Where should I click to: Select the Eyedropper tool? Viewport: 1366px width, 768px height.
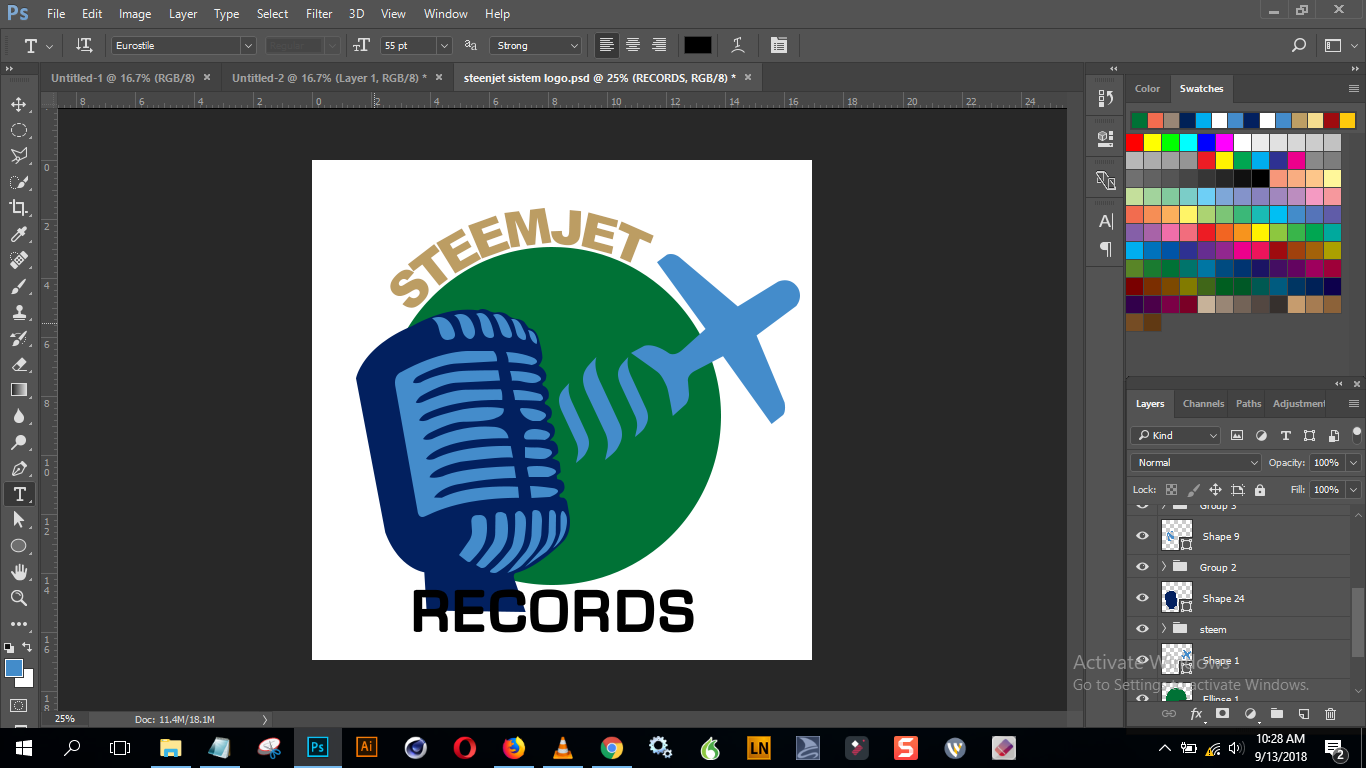(x=18, y=234)
